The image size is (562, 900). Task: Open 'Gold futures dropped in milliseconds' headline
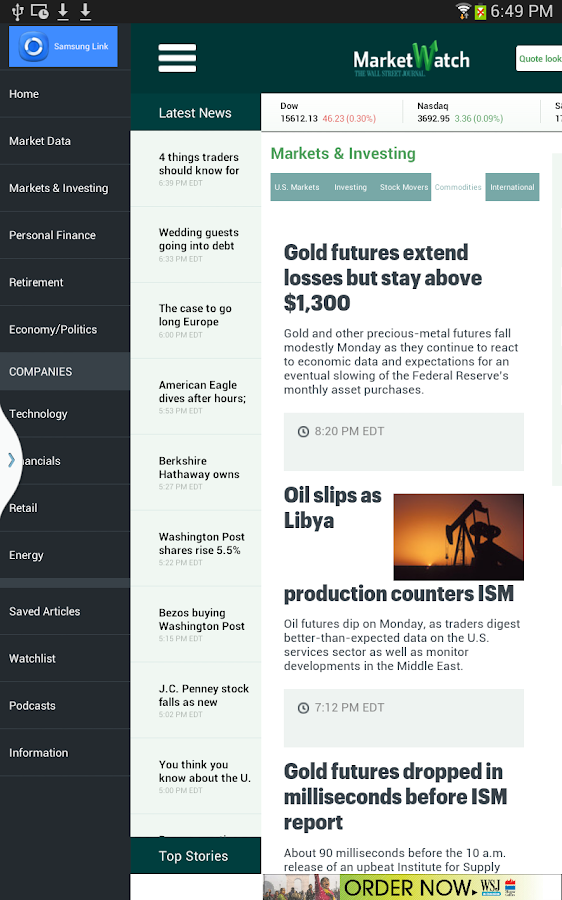click(x=396, y=797)
